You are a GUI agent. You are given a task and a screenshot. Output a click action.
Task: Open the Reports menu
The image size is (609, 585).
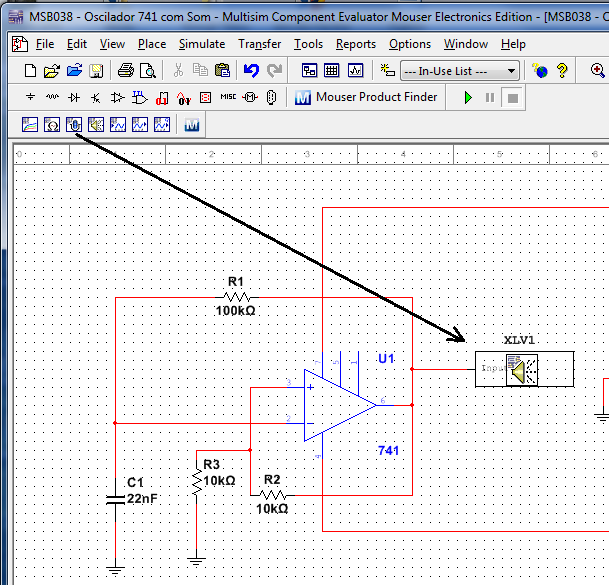[x=356, y=44]
